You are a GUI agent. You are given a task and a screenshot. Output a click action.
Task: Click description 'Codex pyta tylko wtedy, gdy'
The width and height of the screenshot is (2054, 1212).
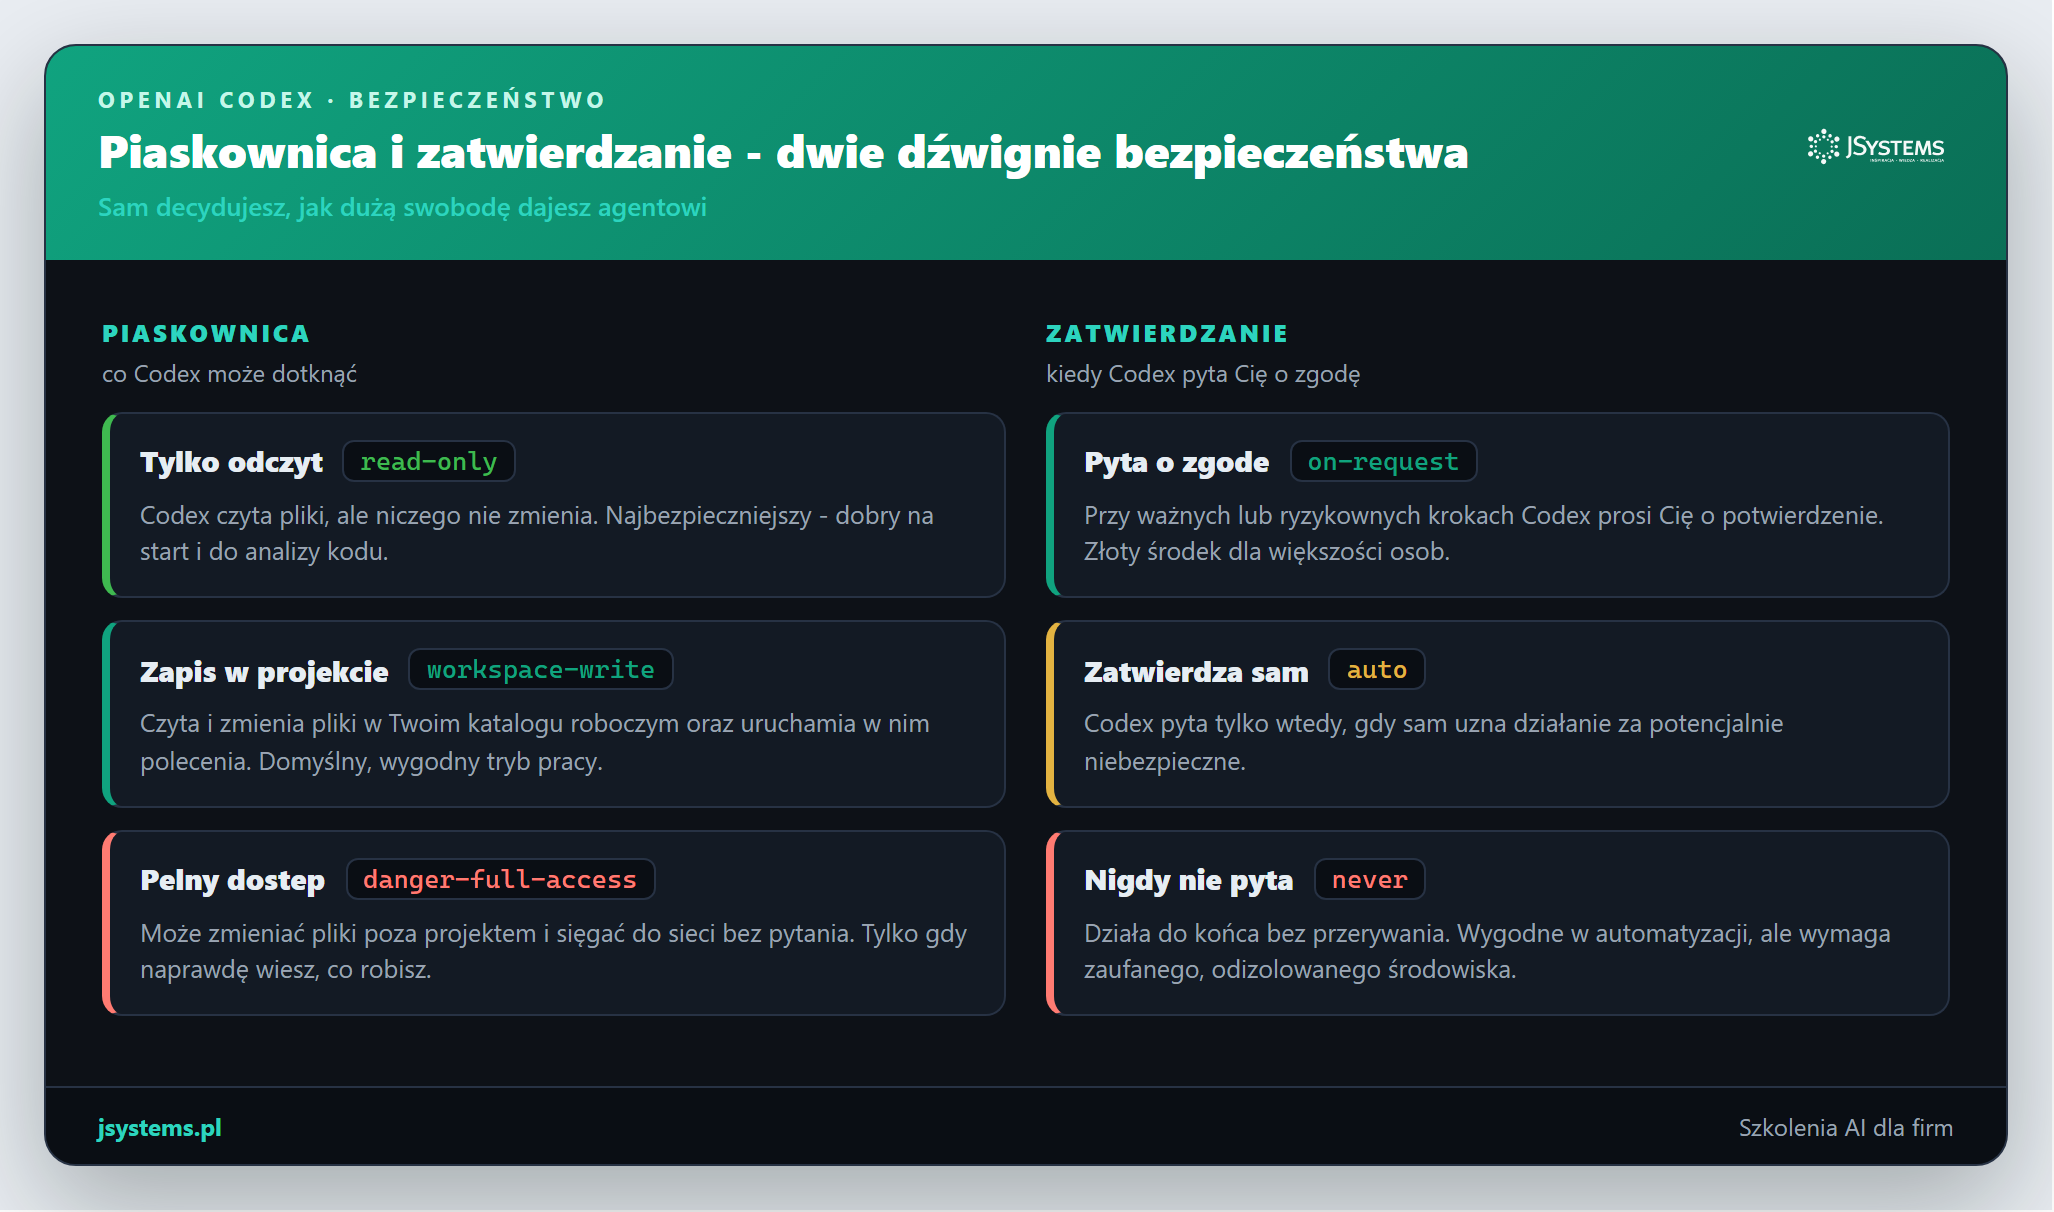tap(1434, 742)
